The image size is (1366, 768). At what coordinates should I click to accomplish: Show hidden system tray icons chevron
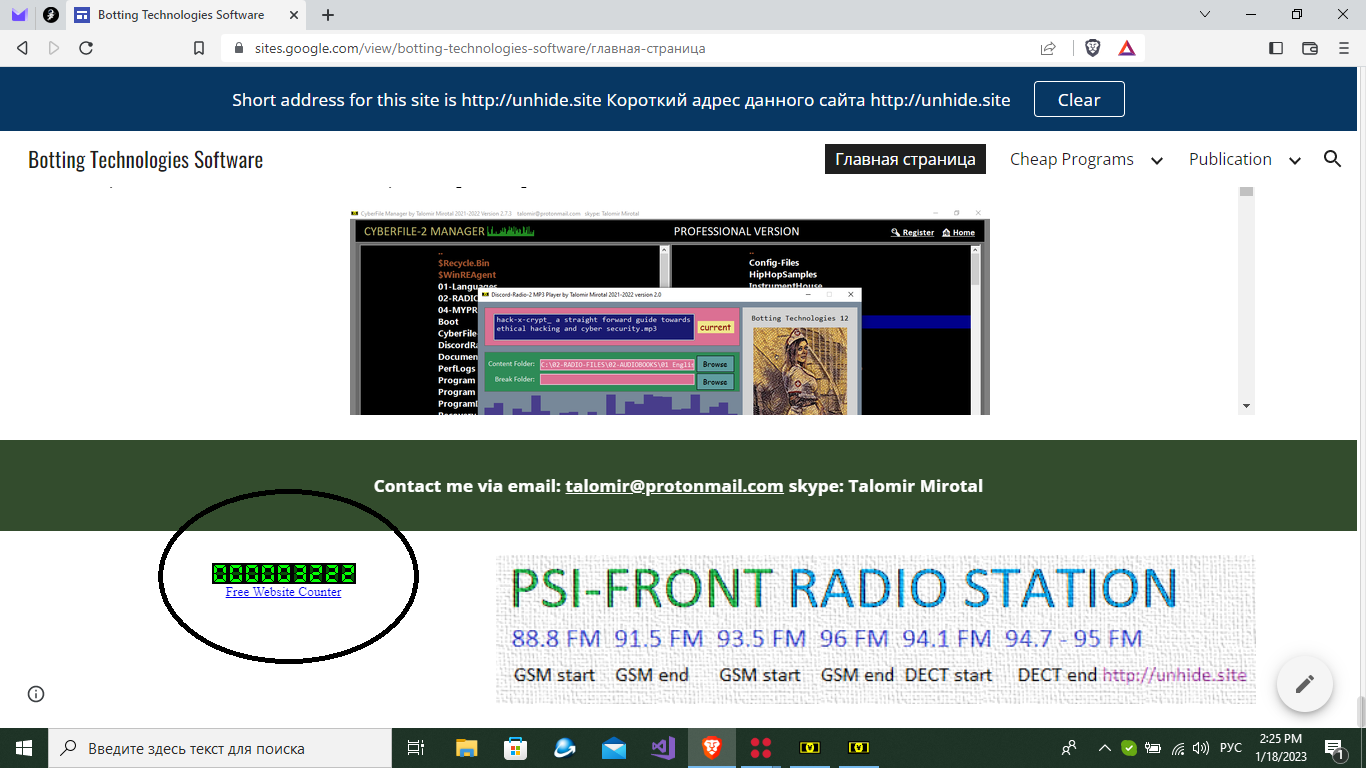(1105, 748)
